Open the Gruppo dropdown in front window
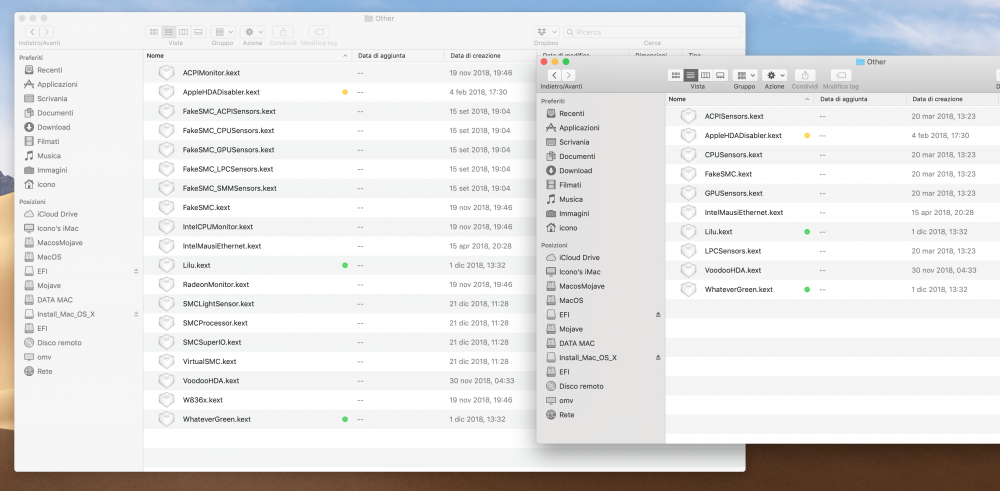The width and height of the screenshot is (1000, 491). pos(744,75)
